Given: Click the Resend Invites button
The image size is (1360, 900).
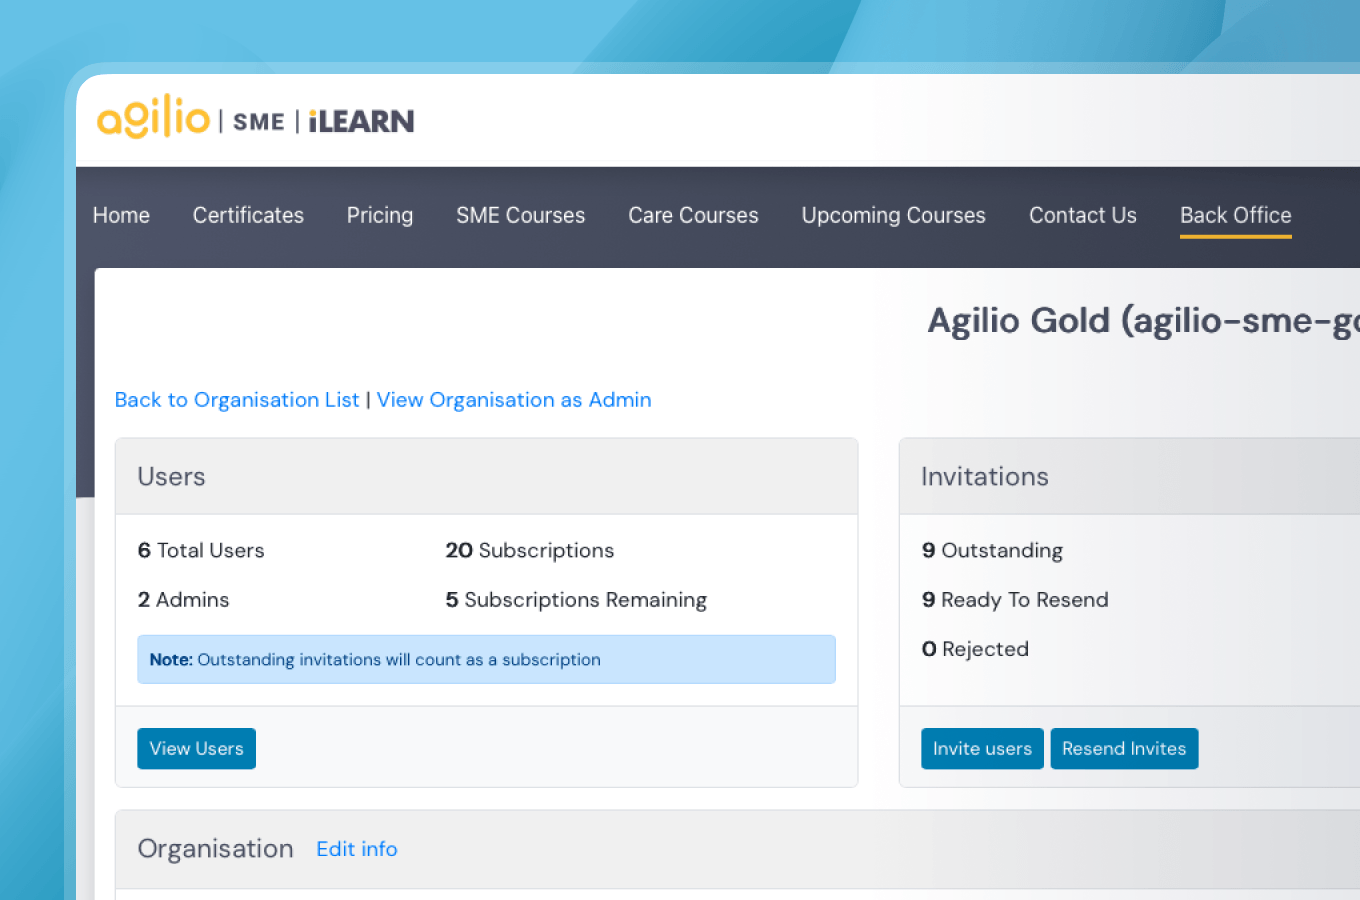Looking at the screenshot, I should [x=1124, y=748].
